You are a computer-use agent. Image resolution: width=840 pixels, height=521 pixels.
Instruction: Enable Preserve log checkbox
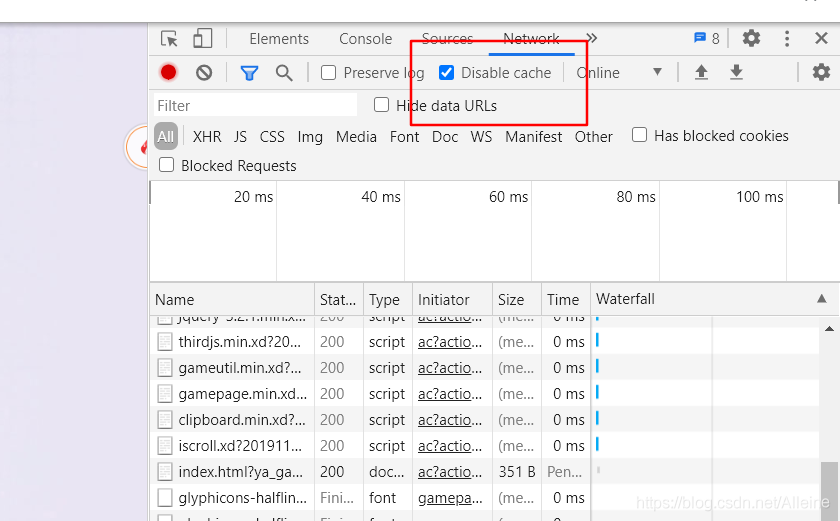328,72
